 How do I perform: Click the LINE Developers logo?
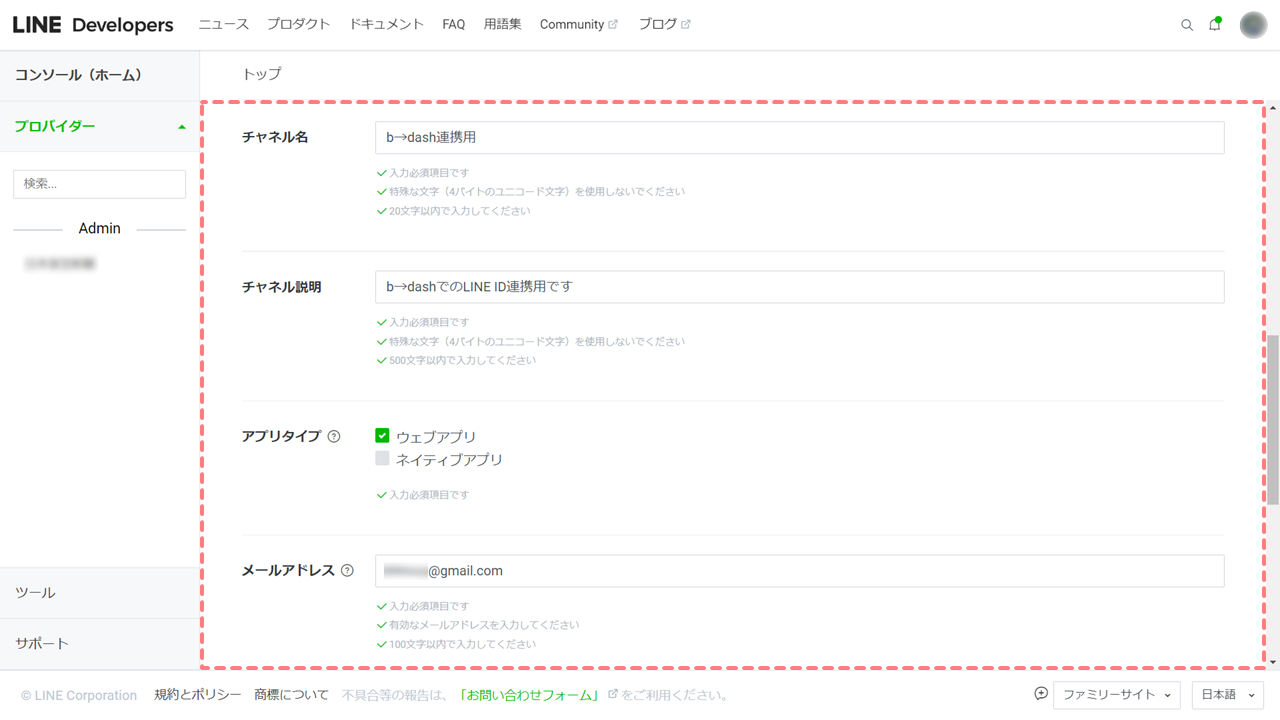pos(93,25)
